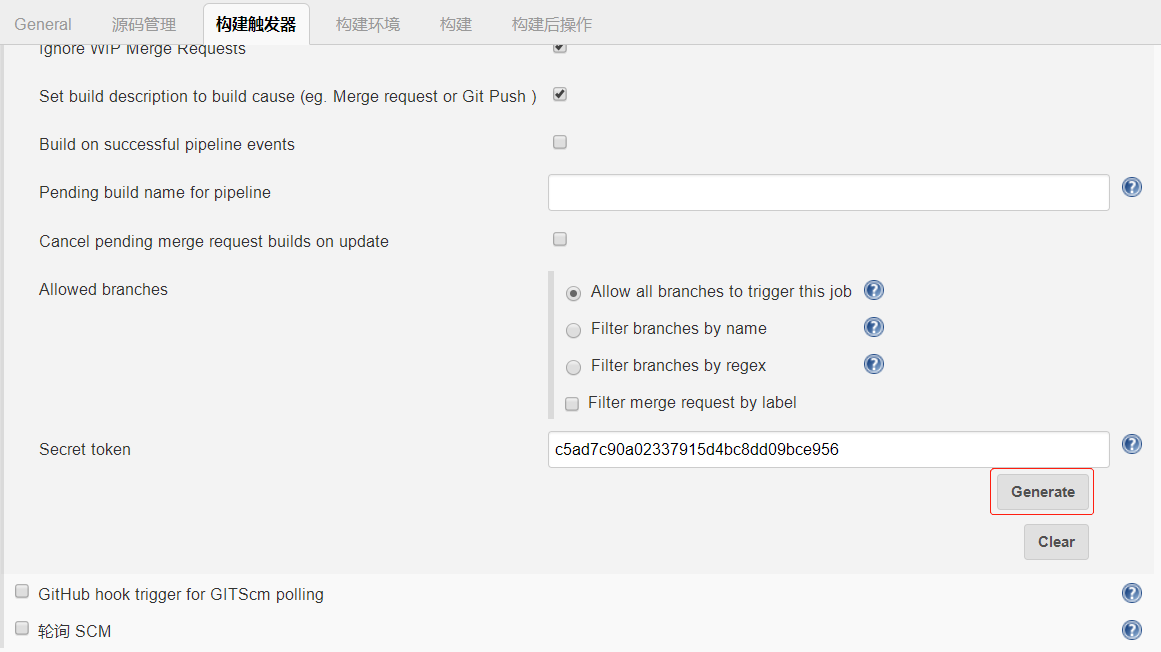Screen dimensions: 1161x652
Task: Enable Cancel pending merge request builds checkbox
Action: [x=560, y=239]
